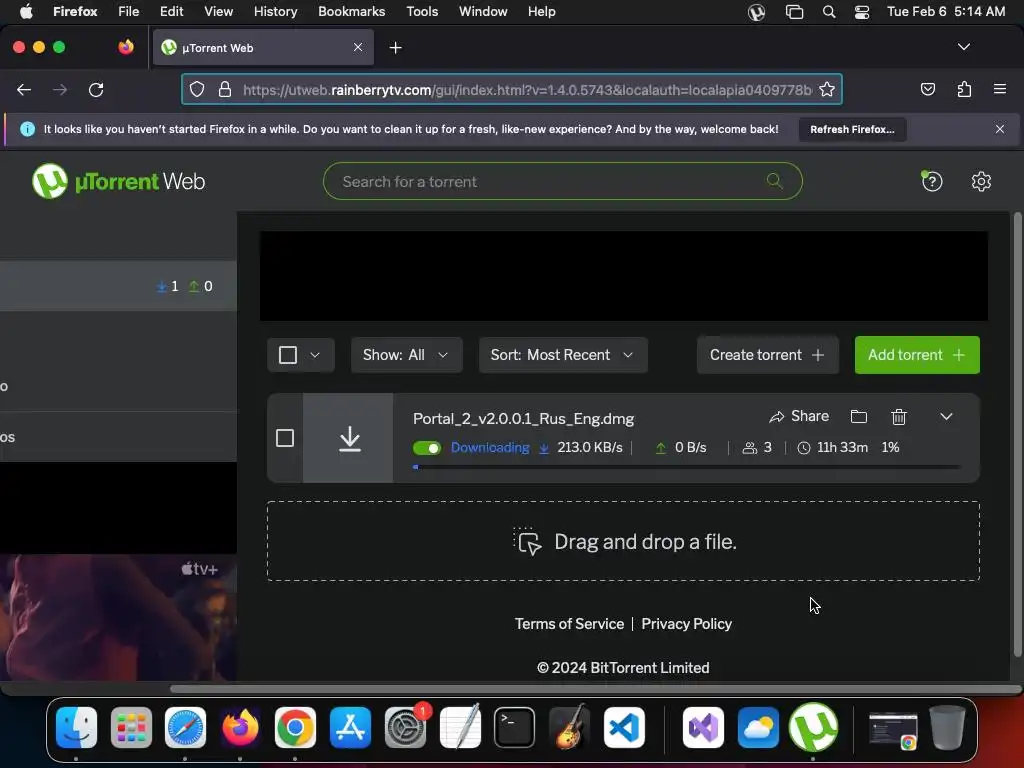Open the View menu
The height and width of the screenshot is (768, 1024).
tap(218, 12)
